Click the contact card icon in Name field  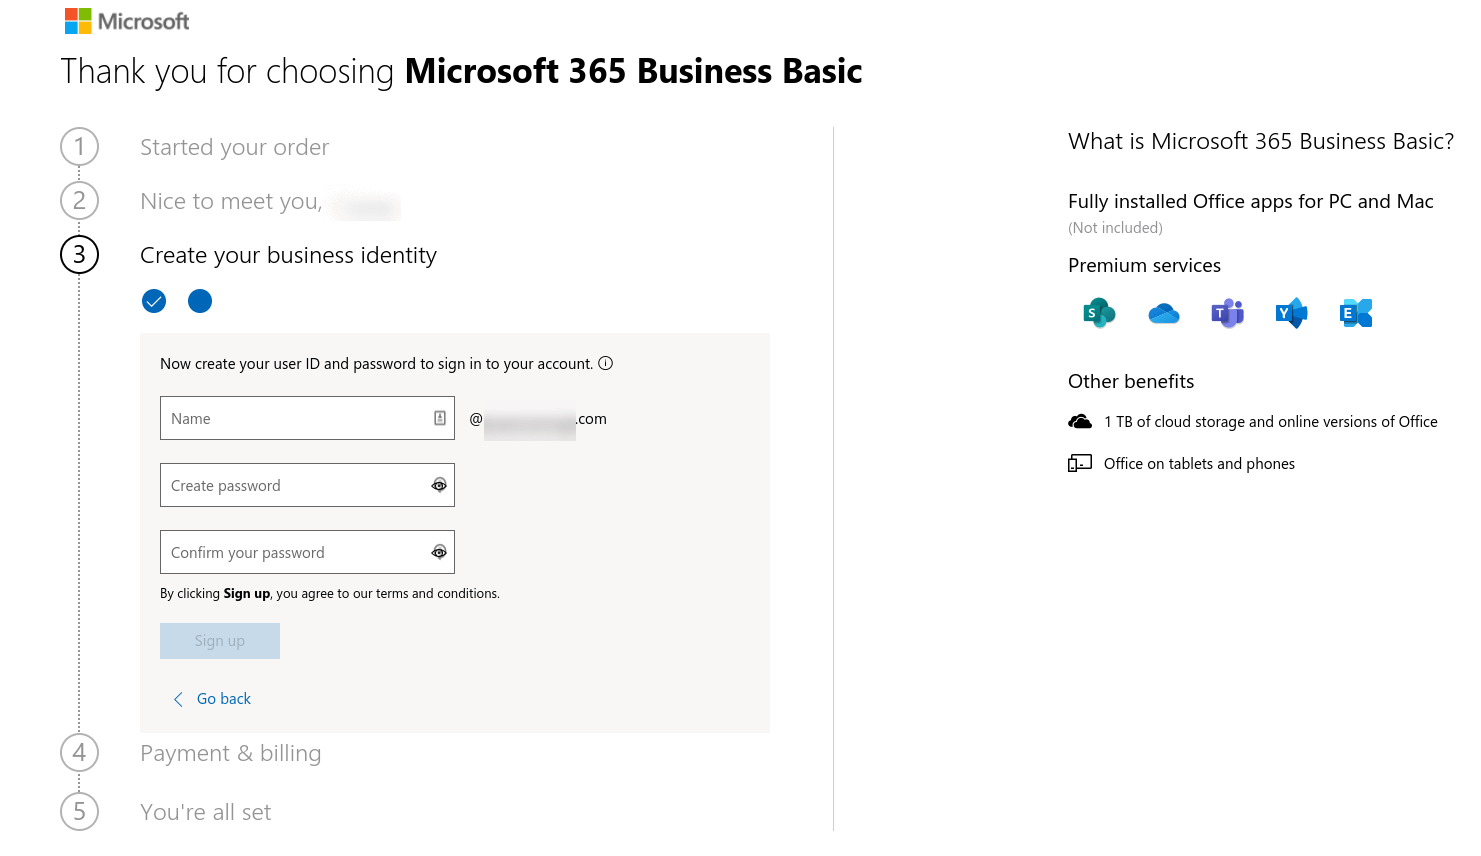(x=439, y=417)
